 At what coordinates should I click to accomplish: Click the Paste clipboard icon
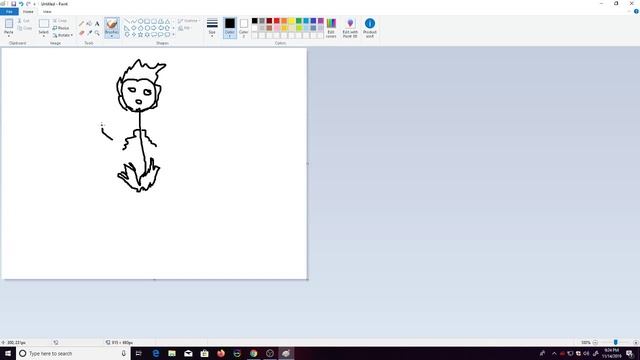point(9,24)
